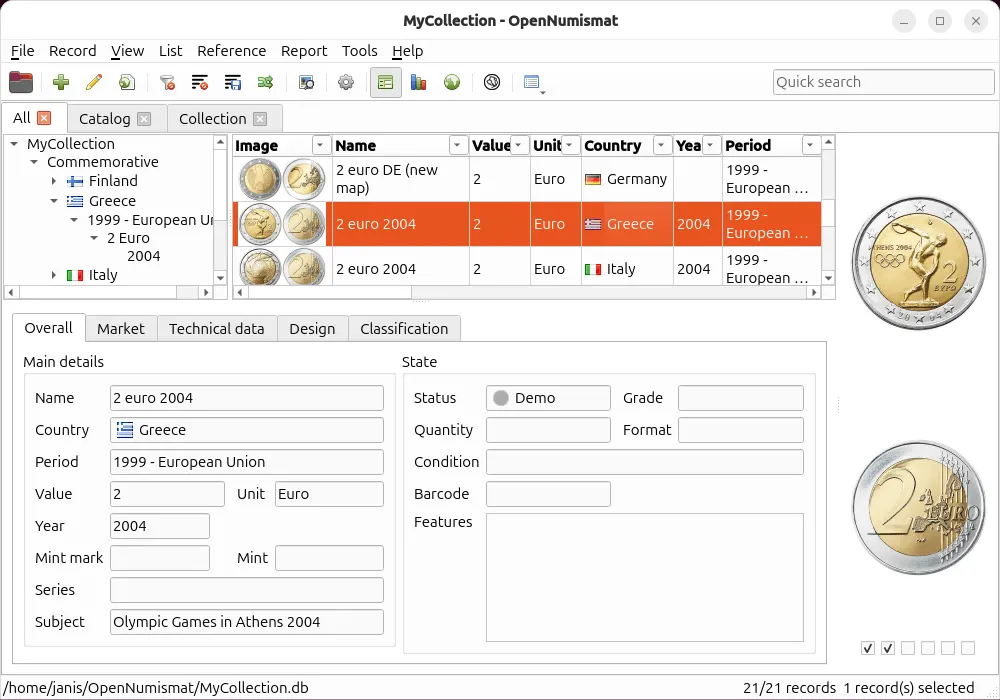
Task: Click the green shuffle arrows icon
Action: [x=265, y=82]
